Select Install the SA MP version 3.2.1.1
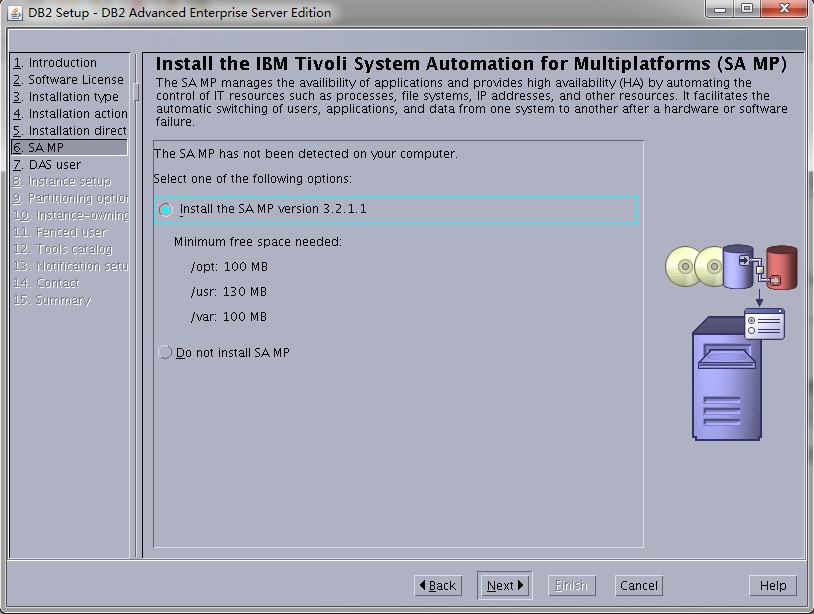Viewport: 814px width, 614px height. pos(166,210)
